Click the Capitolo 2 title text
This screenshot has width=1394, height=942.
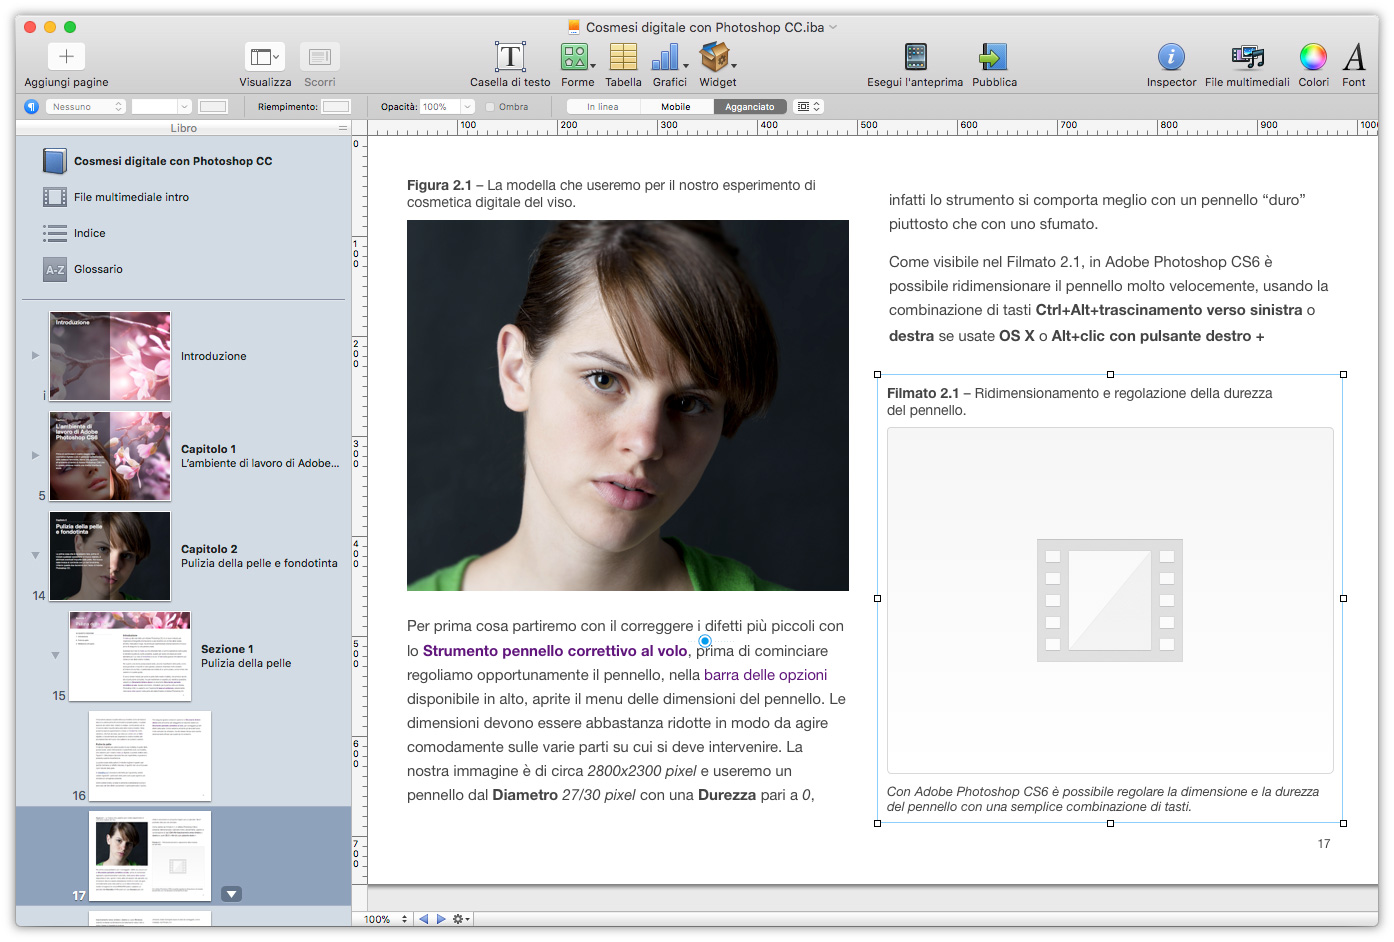point(209,549)
